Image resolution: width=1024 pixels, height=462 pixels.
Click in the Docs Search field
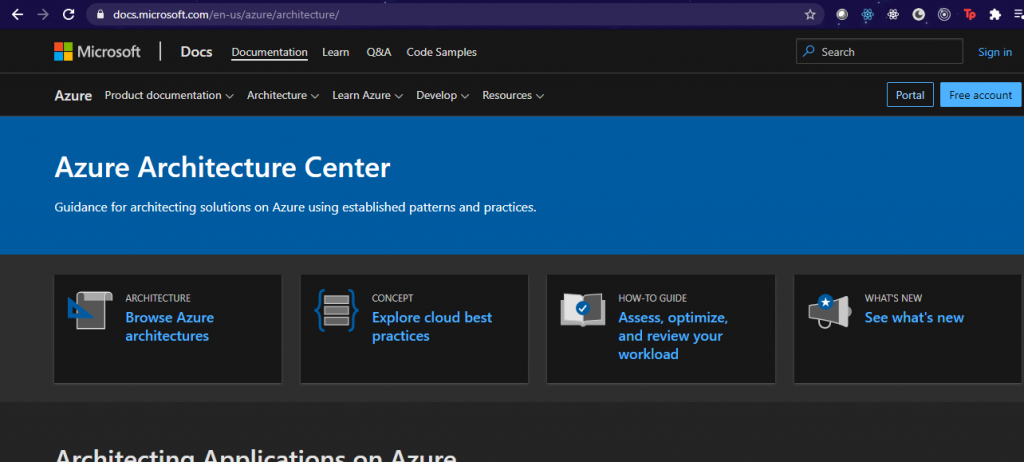click(885, 52)
